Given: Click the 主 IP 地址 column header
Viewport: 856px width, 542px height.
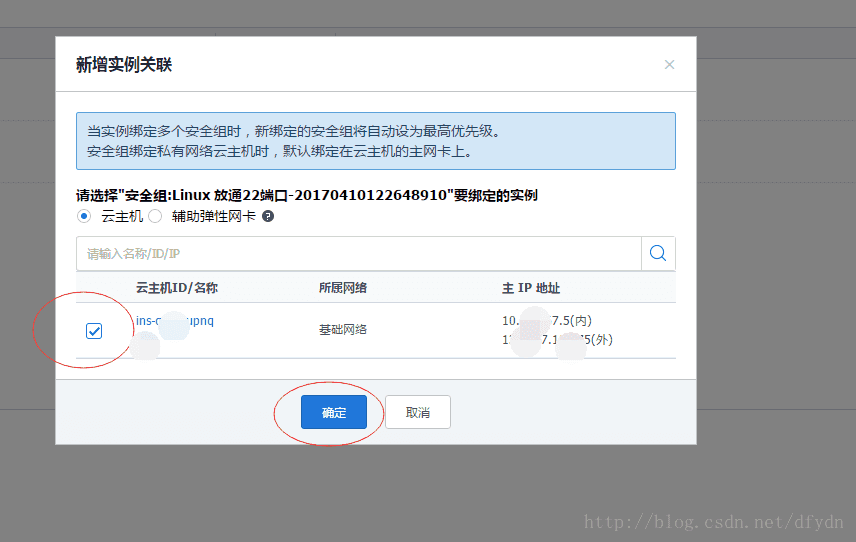Looking at the screenshot, I should click(531, 288).
